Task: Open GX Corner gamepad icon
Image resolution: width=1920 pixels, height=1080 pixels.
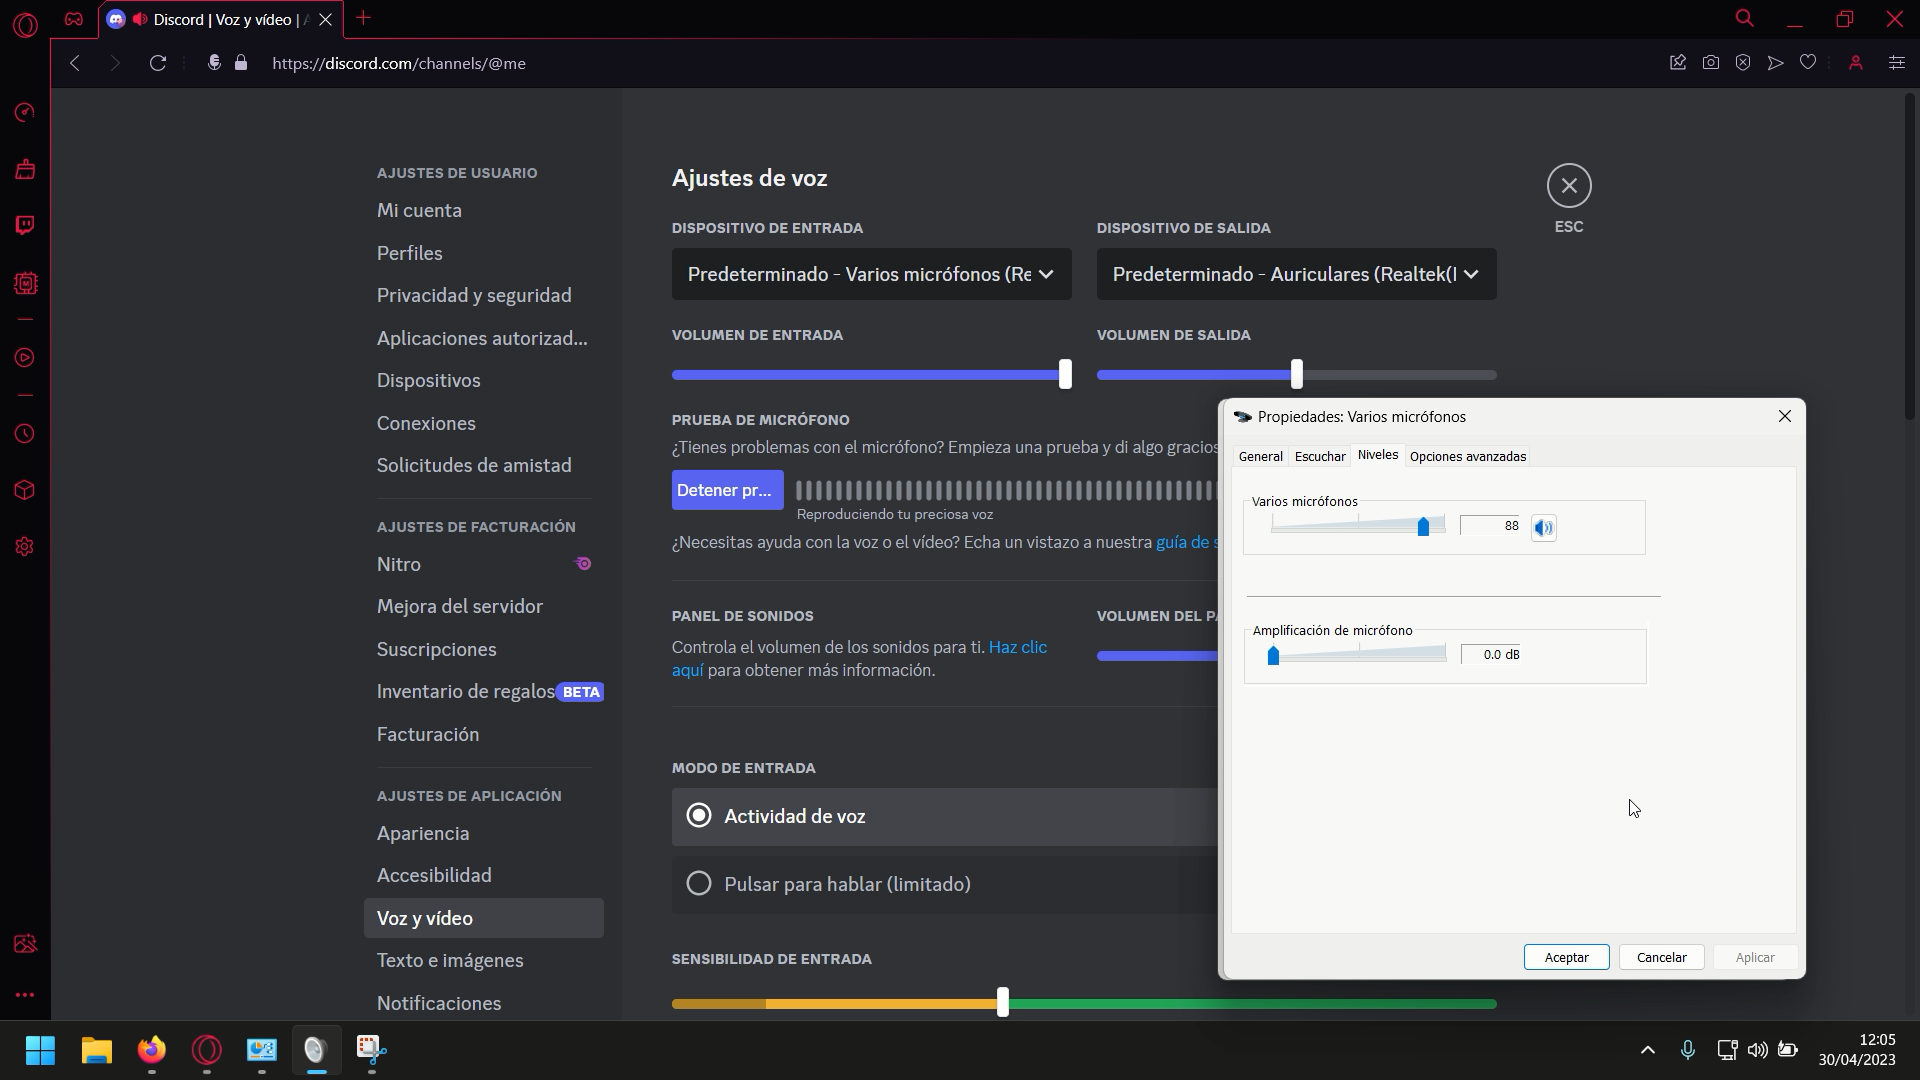Action: tap(74, 19)
